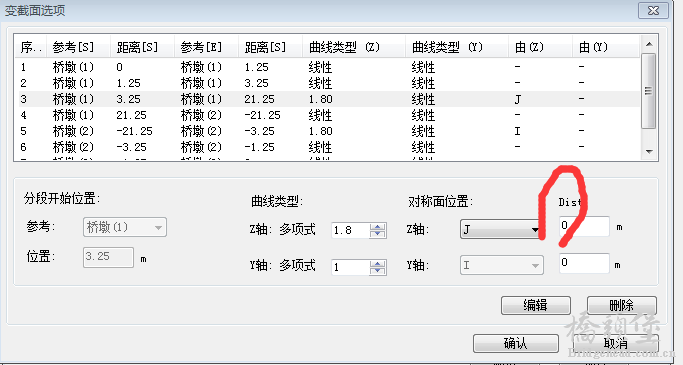Close the 变截面选项 dialog
The height and width of the screenshot is (365, 683).
(x=653, y=10)
